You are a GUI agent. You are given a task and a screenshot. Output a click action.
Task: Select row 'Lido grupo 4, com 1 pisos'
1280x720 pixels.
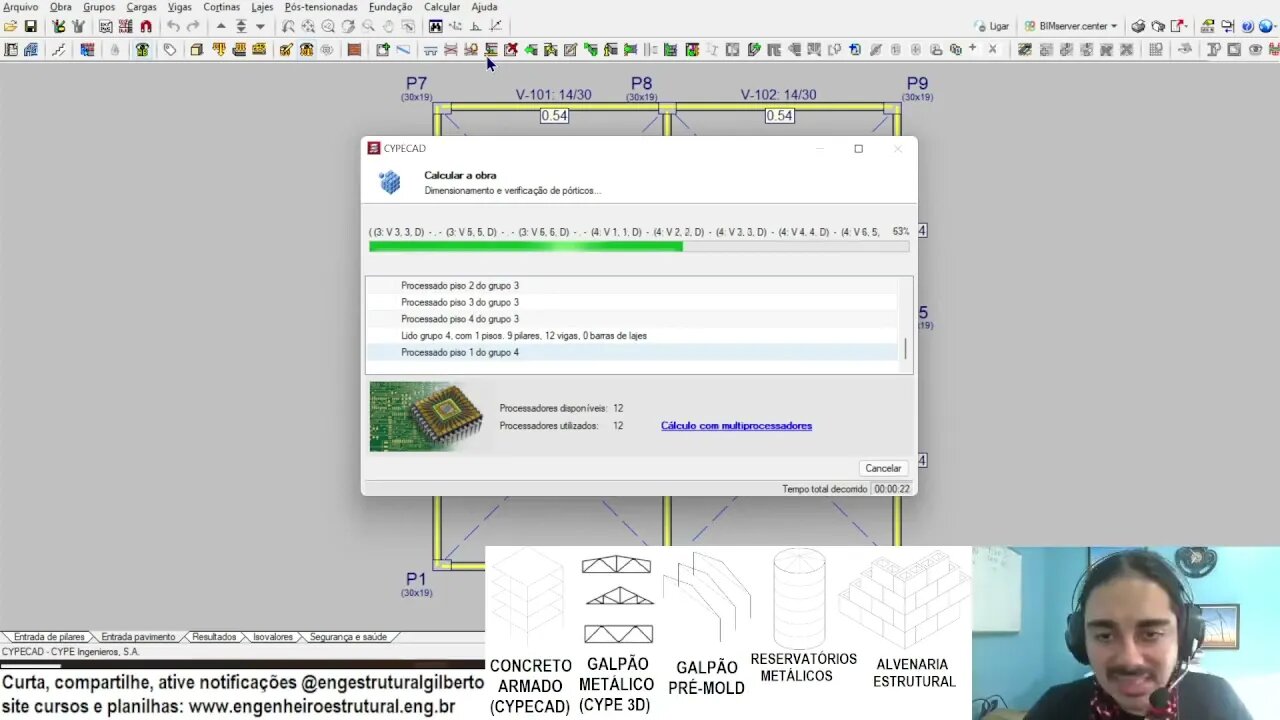coord(631,336)
